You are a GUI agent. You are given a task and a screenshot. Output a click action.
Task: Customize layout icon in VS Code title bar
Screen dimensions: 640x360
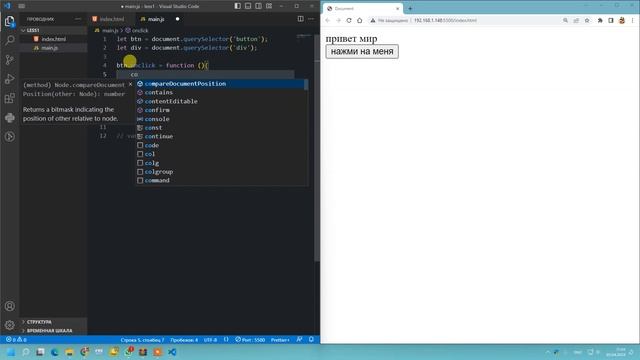(x=269, y=6)
